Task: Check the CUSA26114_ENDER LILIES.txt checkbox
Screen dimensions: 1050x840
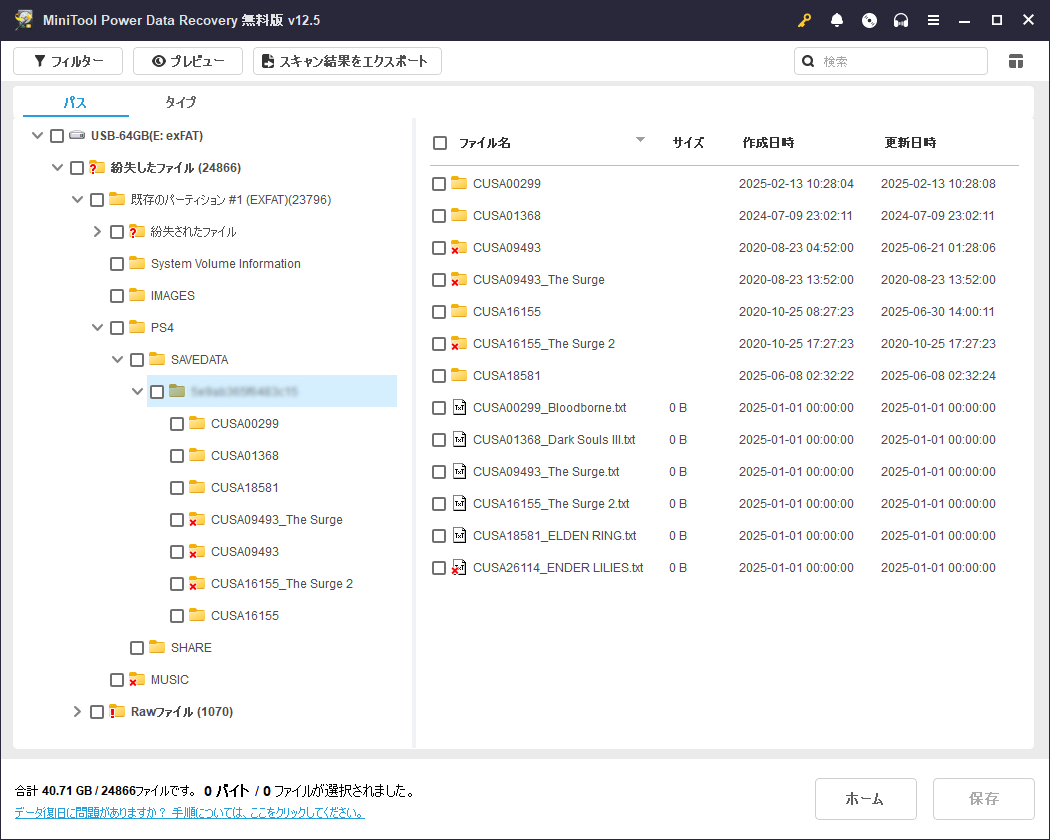Action: [439, 568]
